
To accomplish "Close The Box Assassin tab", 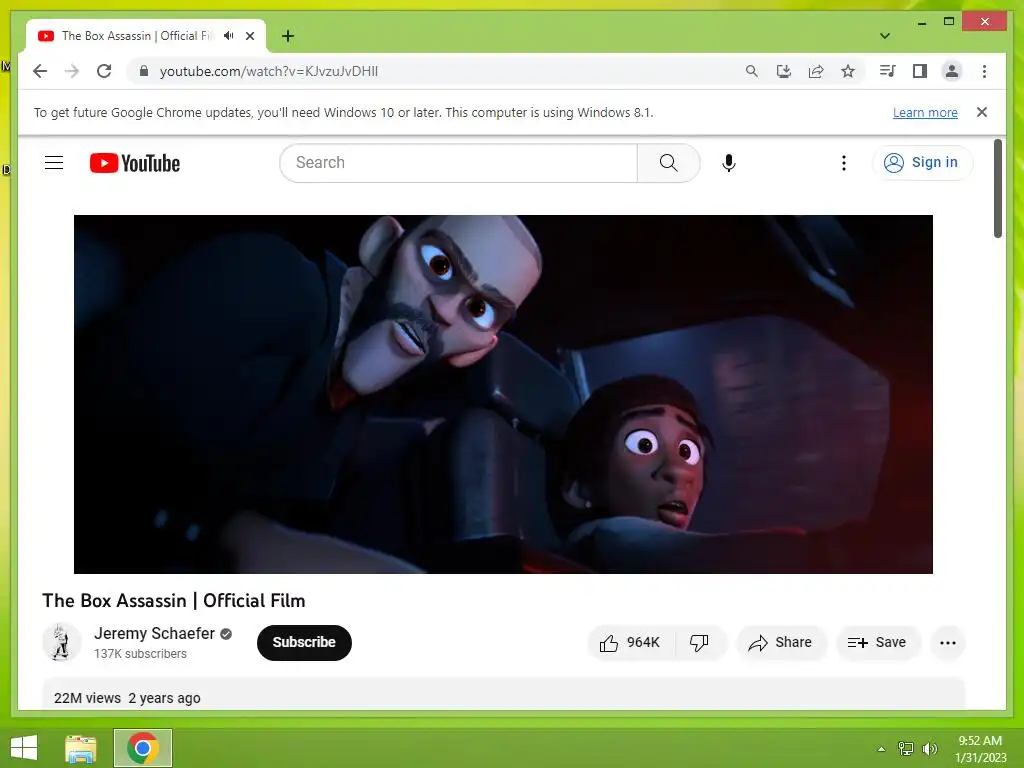I will pos(249,36).
